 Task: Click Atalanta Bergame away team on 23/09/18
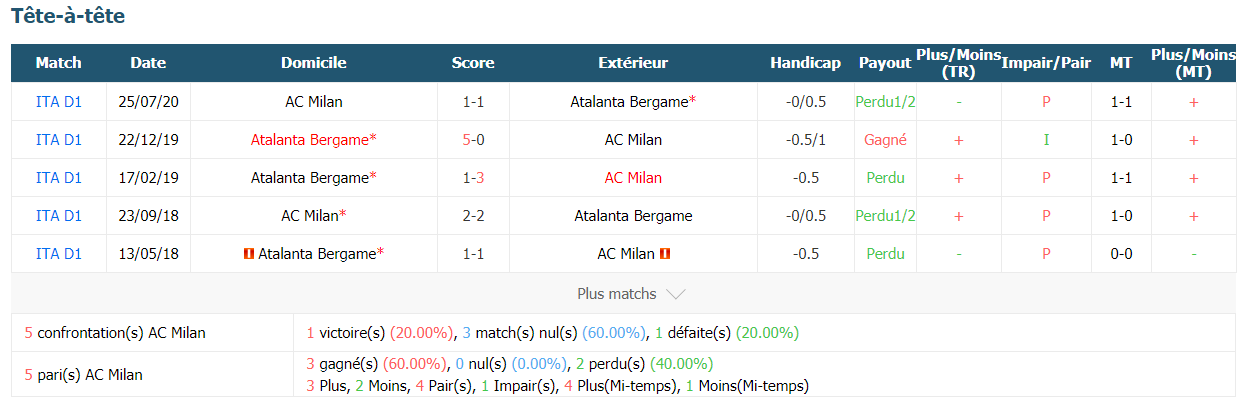click(x=633, y=216)
